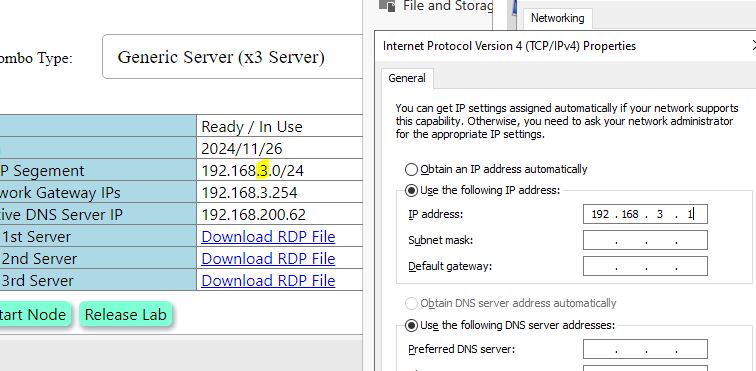Image resolution: width=756 pixels, height=371 pixels.
Task: Download RDP File for 1st Server
Action: [x=268, y=237]
